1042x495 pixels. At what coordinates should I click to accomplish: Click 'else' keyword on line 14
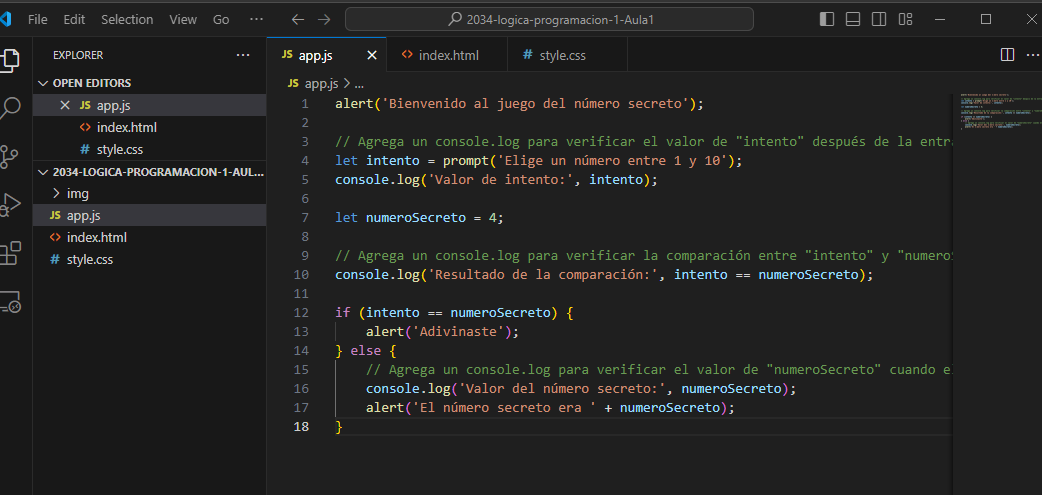point(365,350)
